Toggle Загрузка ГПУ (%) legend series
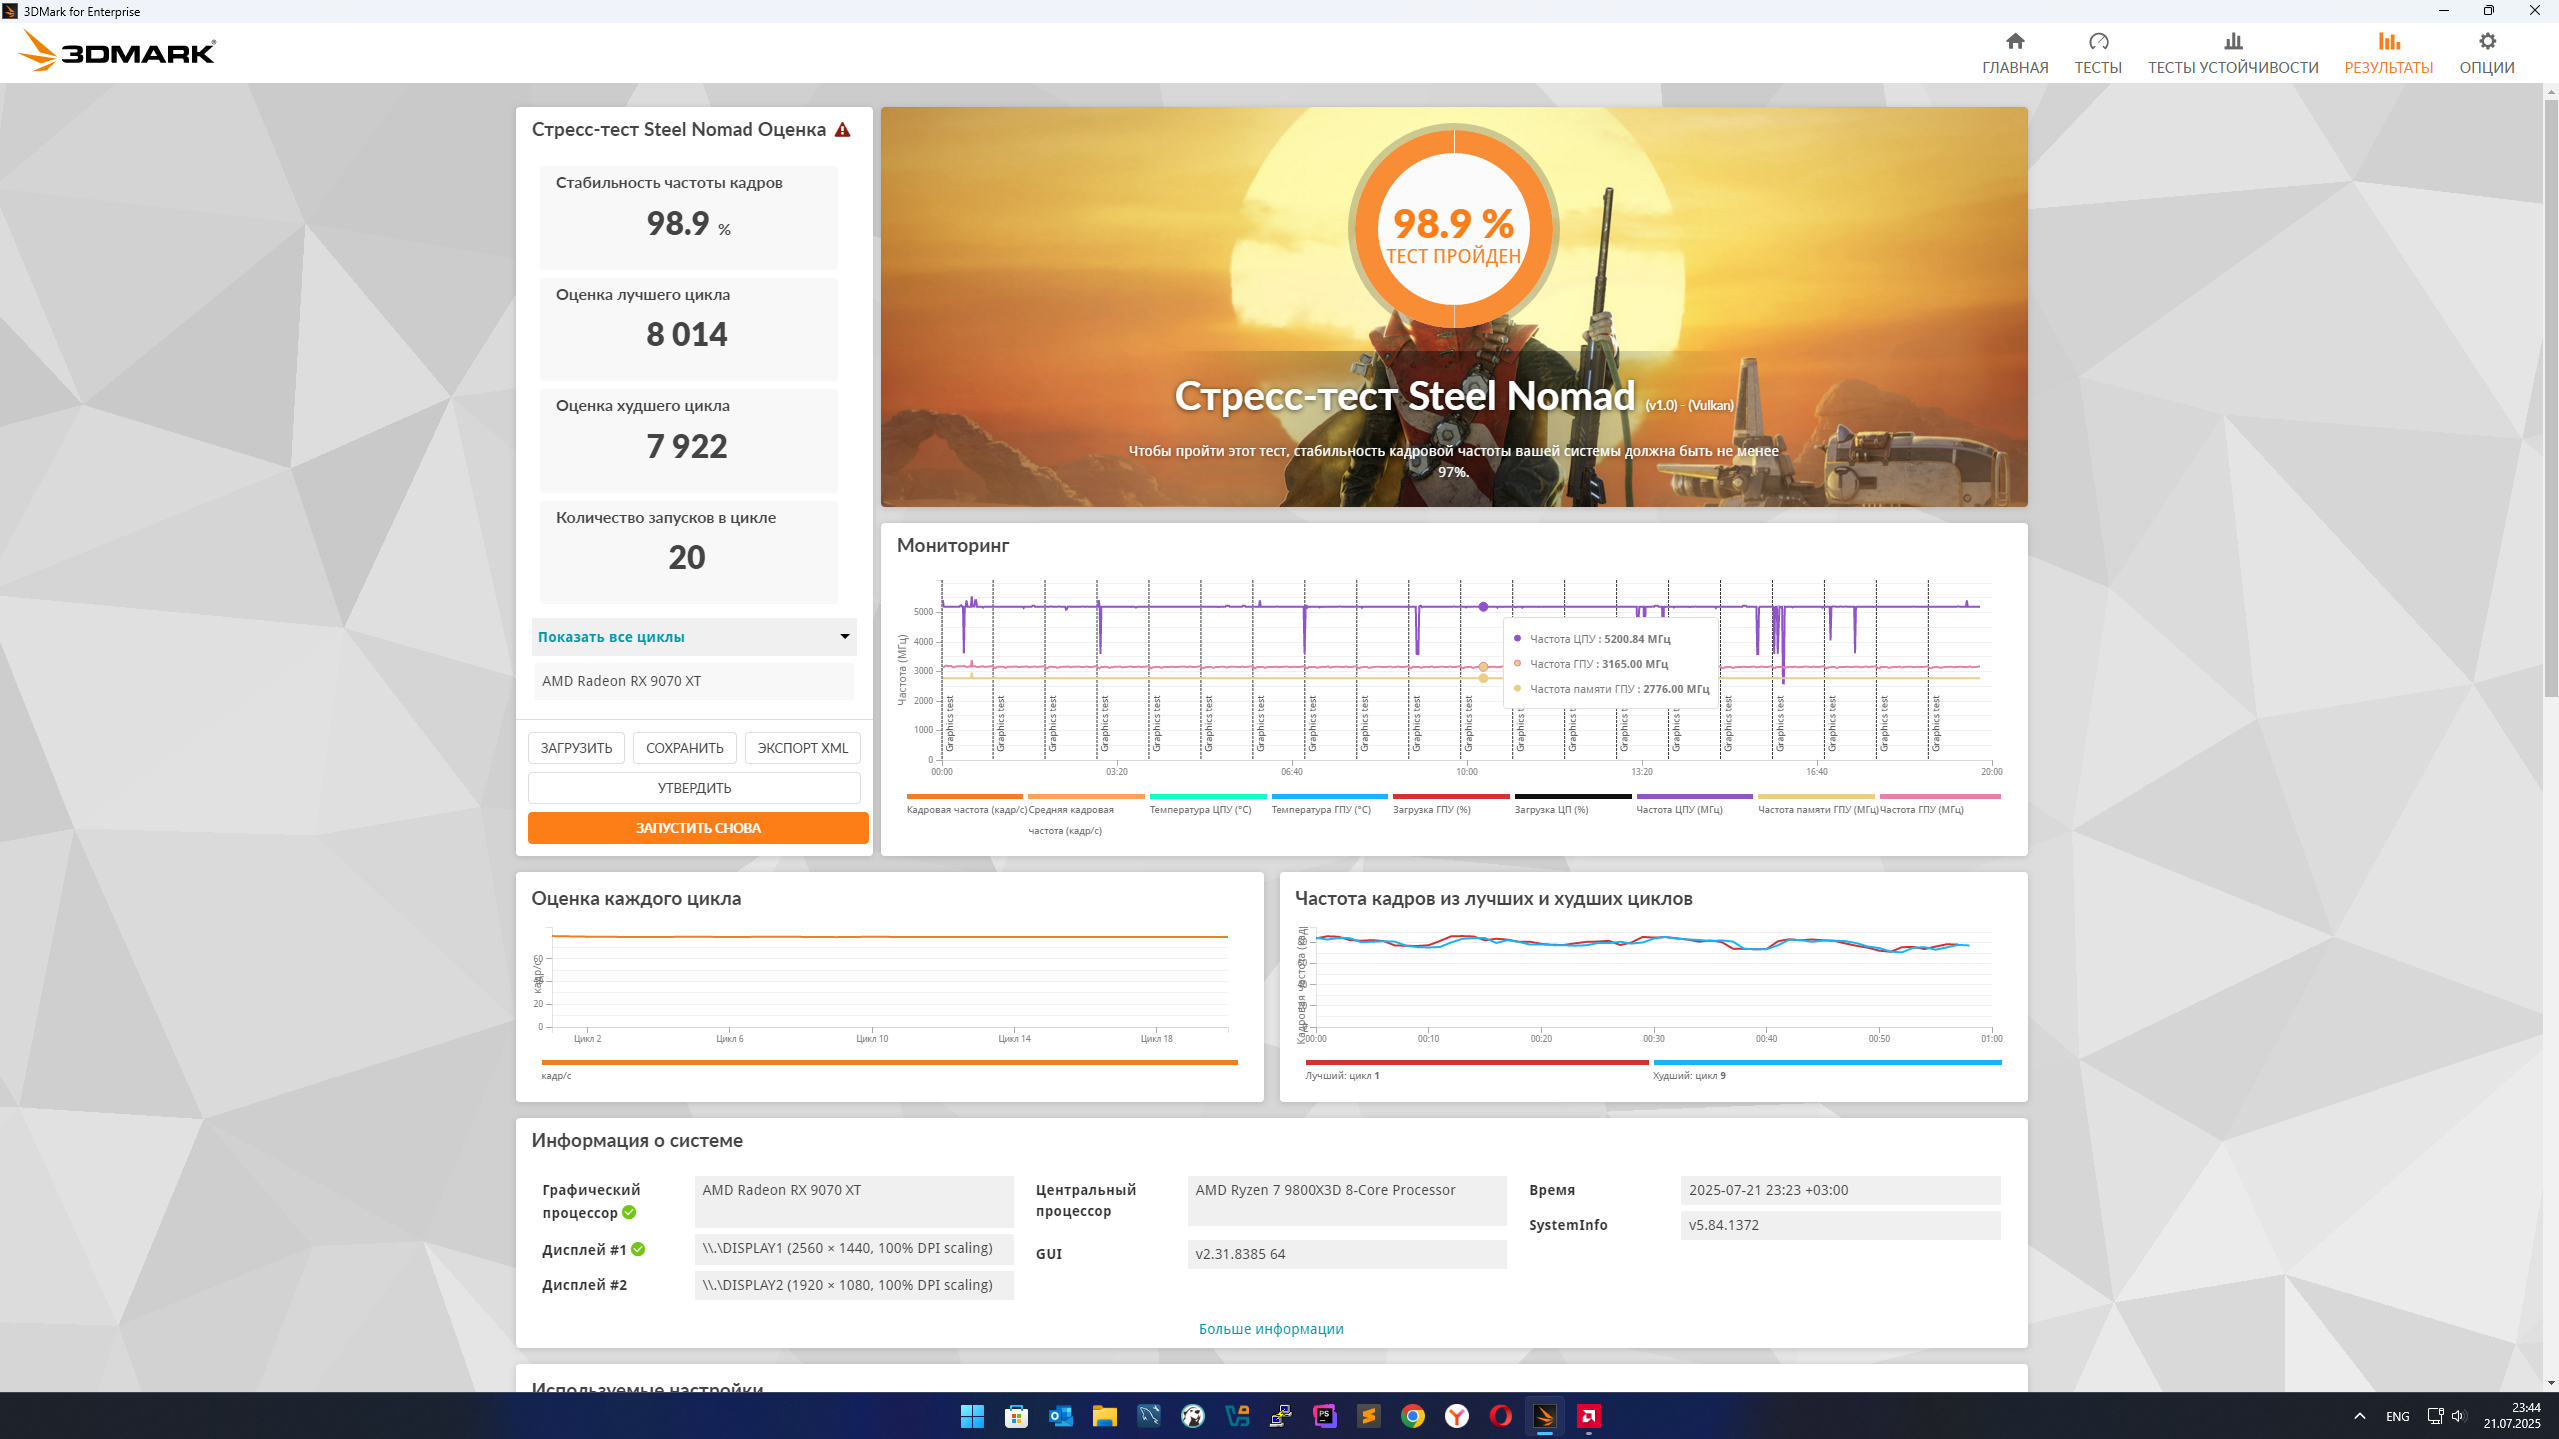2559x1439 pixels. [x=1431, y=809]
